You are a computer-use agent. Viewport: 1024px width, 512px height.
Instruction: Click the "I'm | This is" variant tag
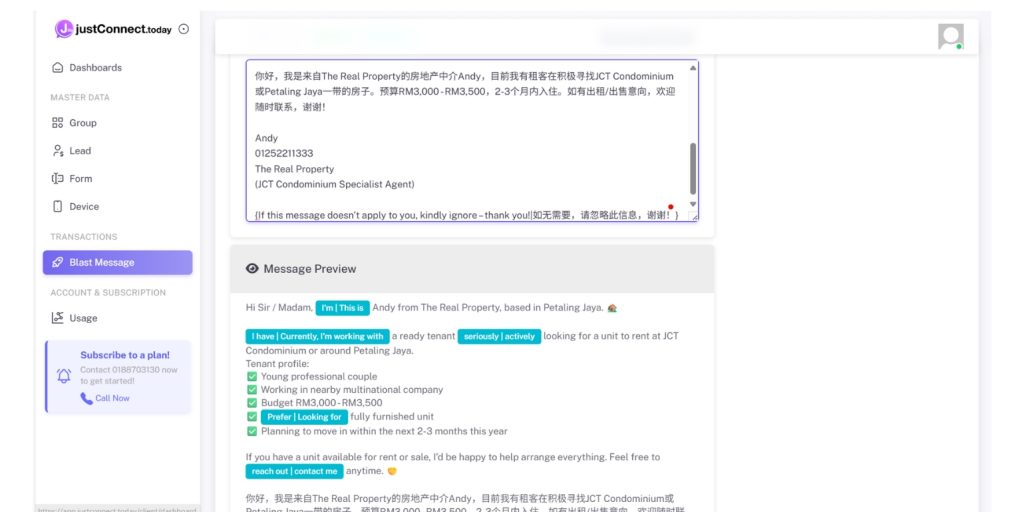pos(343,308)
